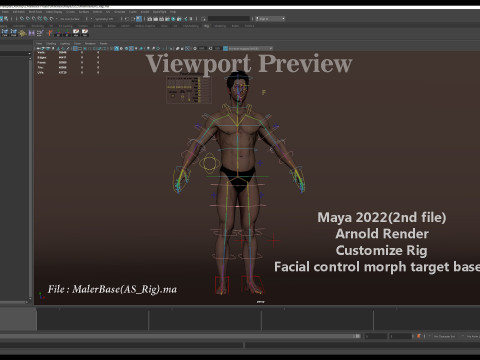Toggle Snap to view planes icon
The width and height of the screenshot is (480, 360).
(45, 19)
